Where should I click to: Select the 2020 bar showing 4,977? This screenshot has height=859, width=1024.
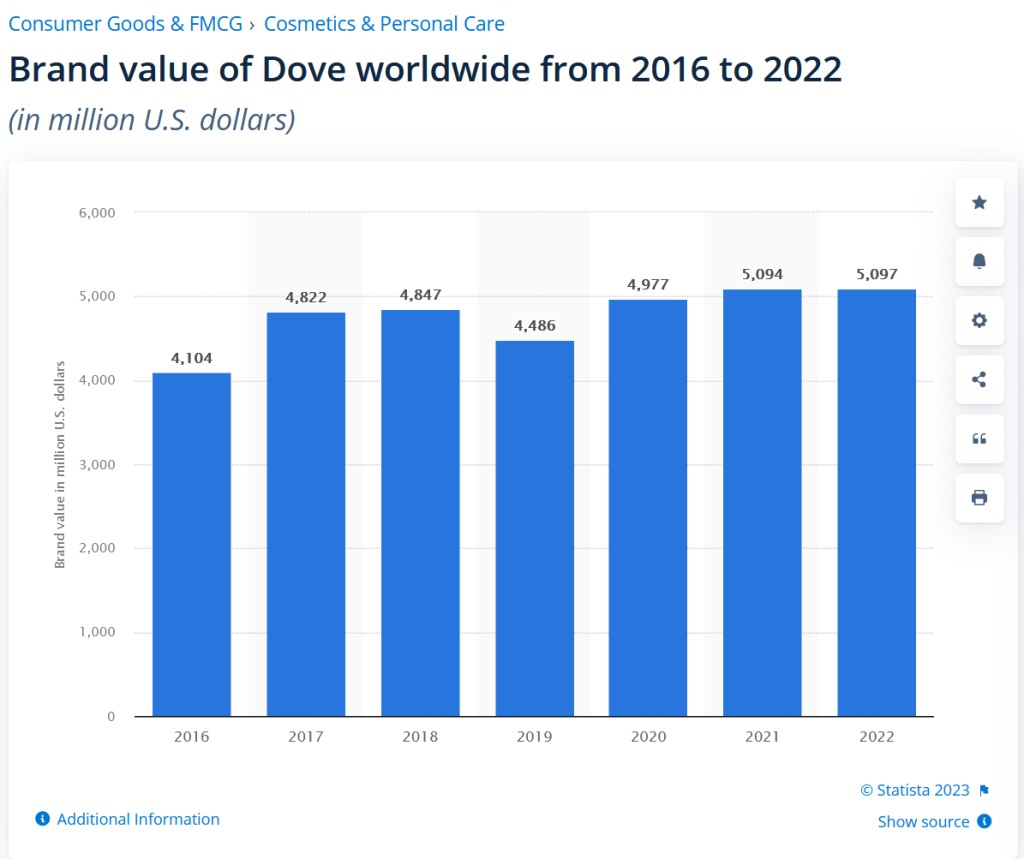[x=649, y=508]
